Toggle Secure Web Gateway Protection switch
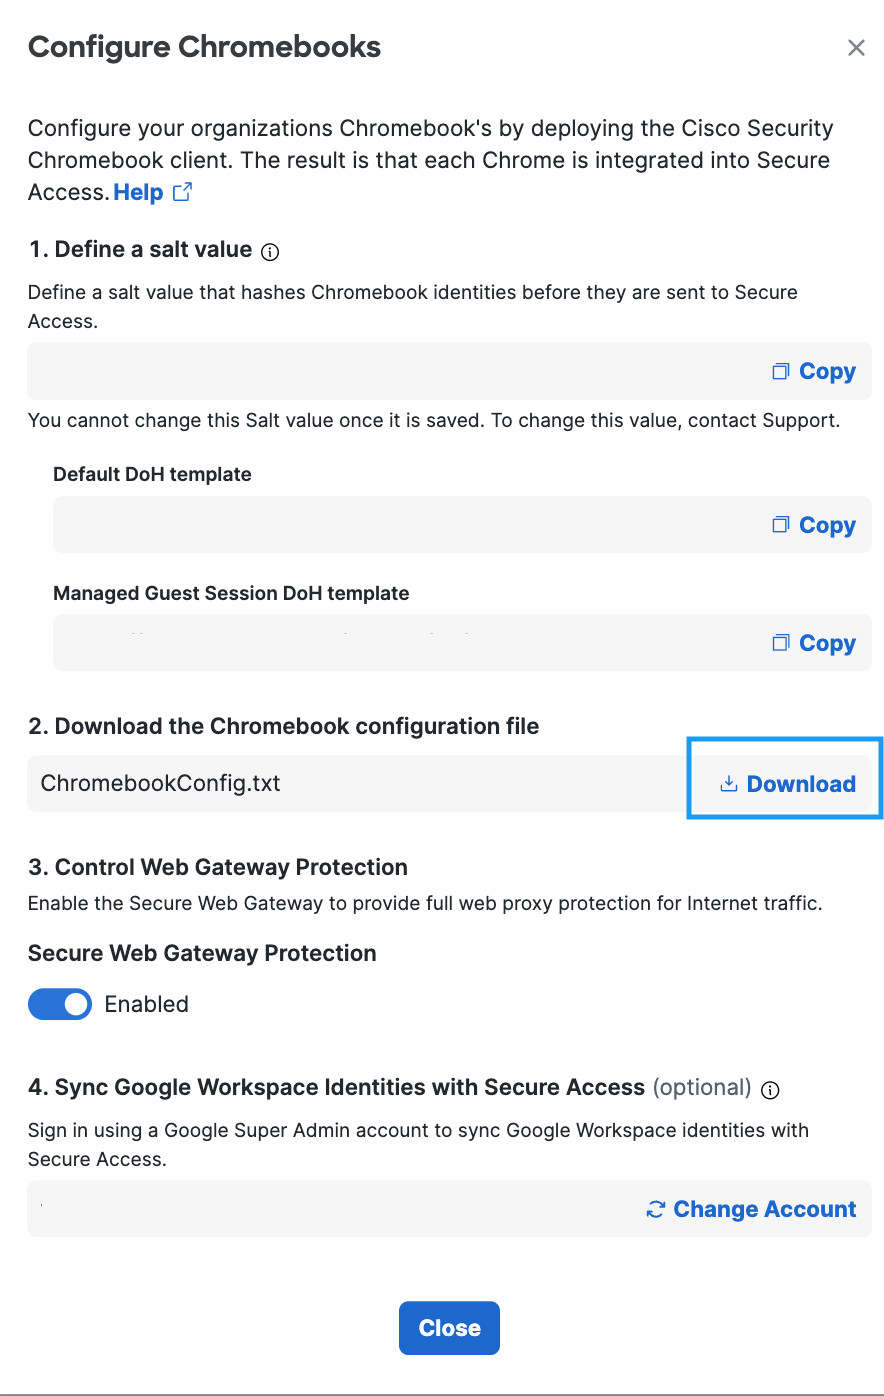This screenshot has width=884, height=1396. click(x=60, y=1004)
